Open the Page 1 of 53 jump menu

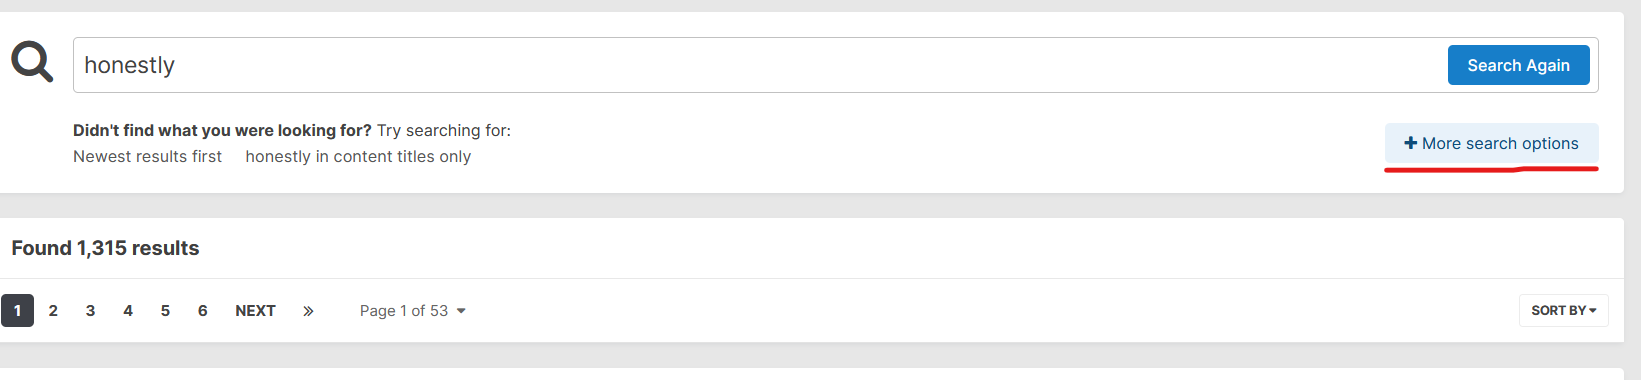[x=413, y=311]
